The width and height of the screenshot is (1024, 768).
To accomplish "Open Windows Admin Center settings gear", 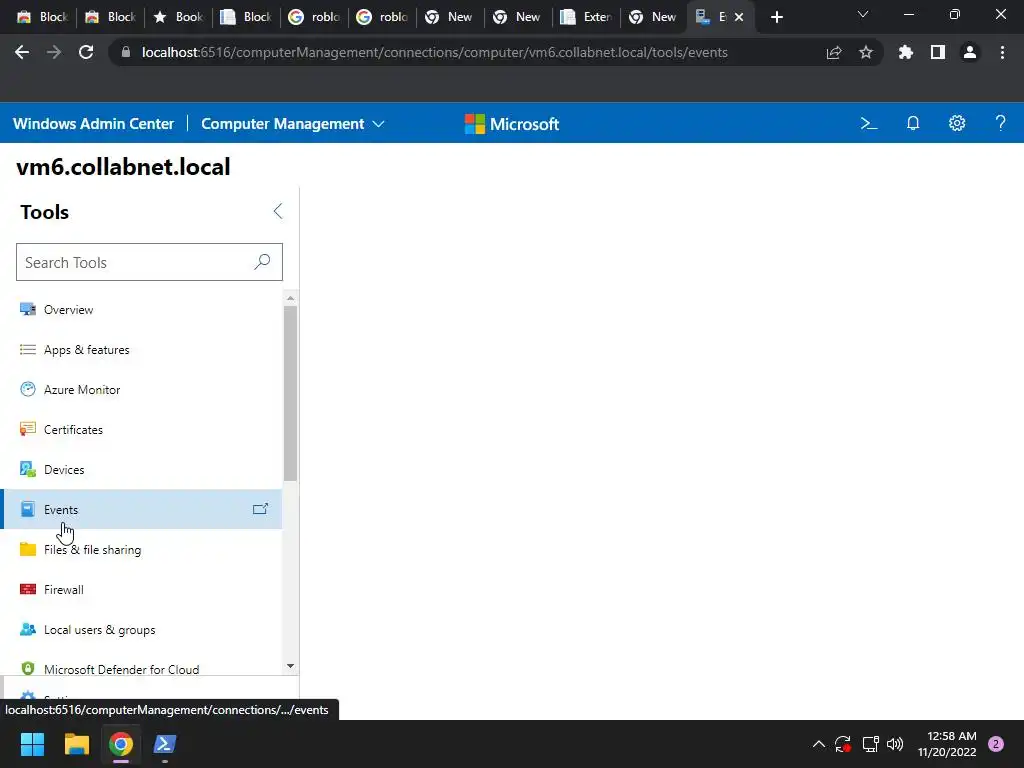I will (x=957, y=123).
